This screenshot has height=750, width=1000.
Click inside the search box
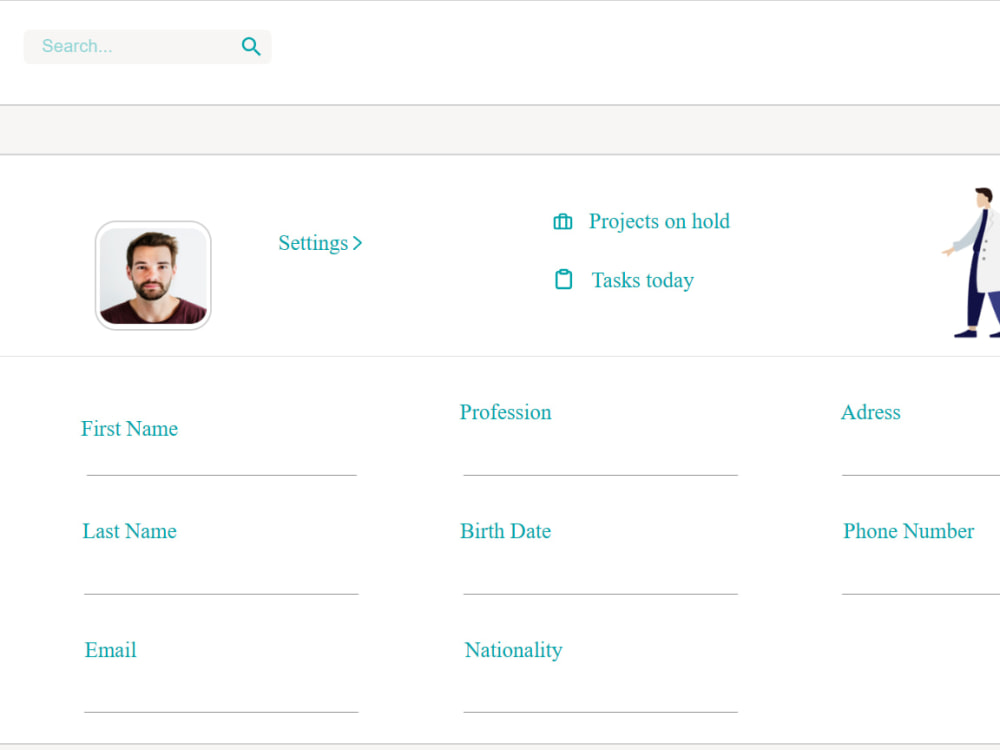pos(120,46)
